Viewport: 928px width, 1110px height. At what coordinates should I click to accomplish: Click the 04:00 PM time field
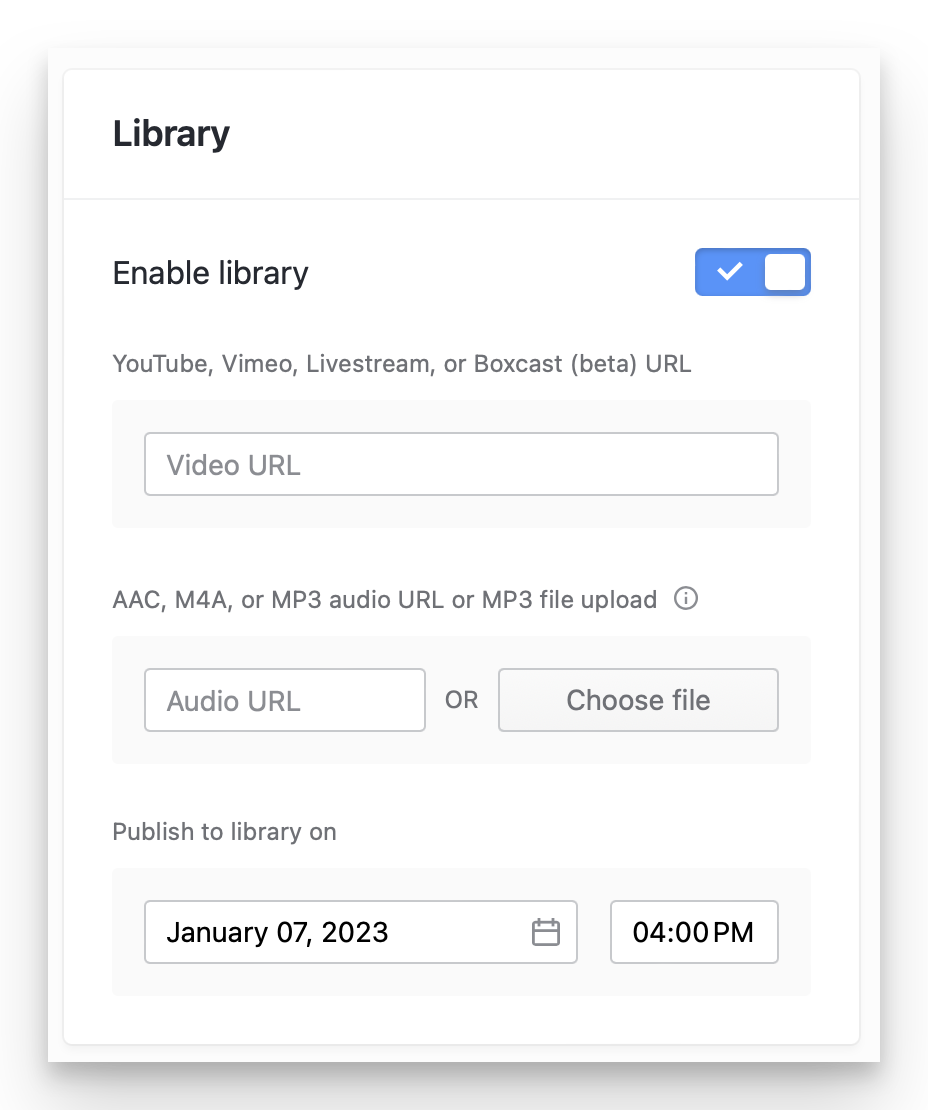point(694,932)
